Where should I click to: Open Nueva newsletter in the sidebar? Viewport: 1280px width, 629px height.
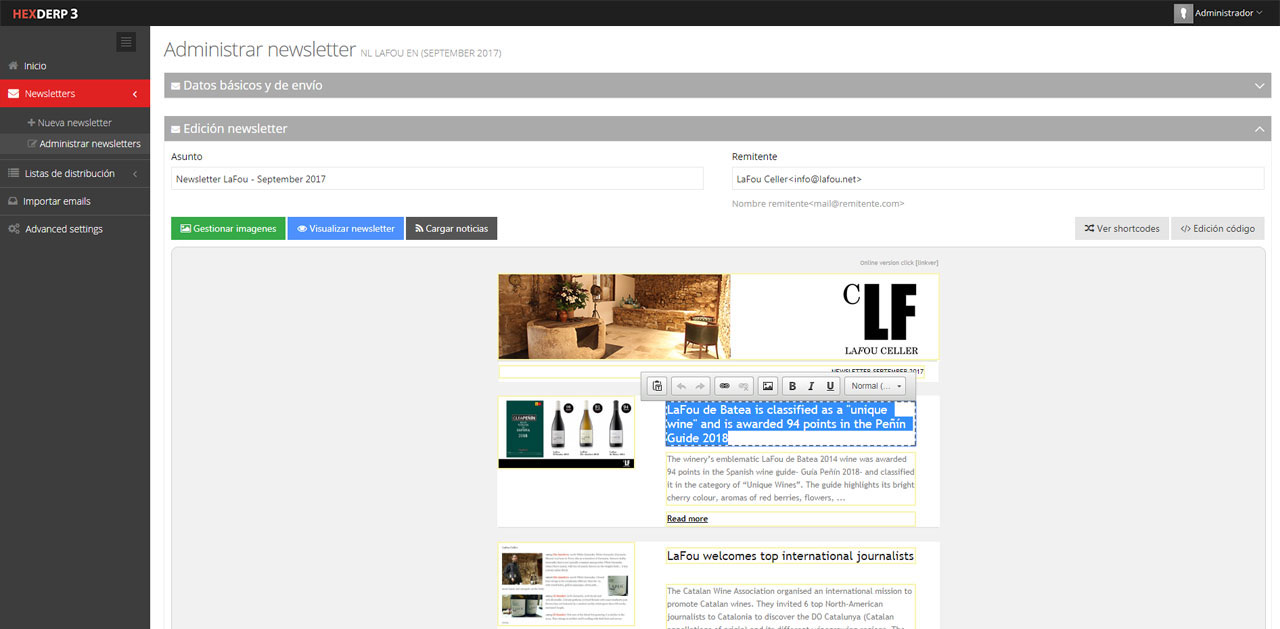75,123
